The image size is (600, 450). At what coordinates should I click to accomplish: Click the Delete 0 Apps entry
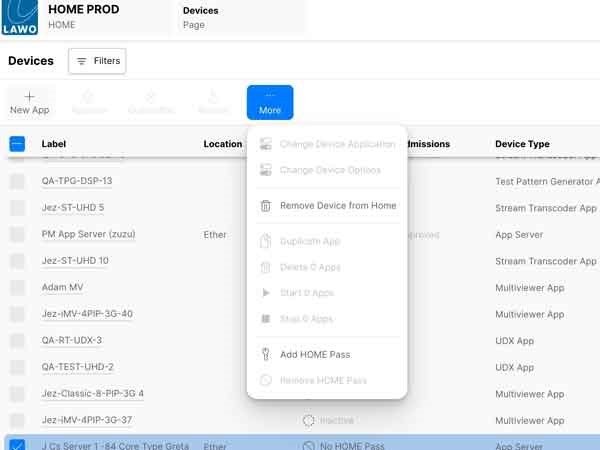coord(328,267)
